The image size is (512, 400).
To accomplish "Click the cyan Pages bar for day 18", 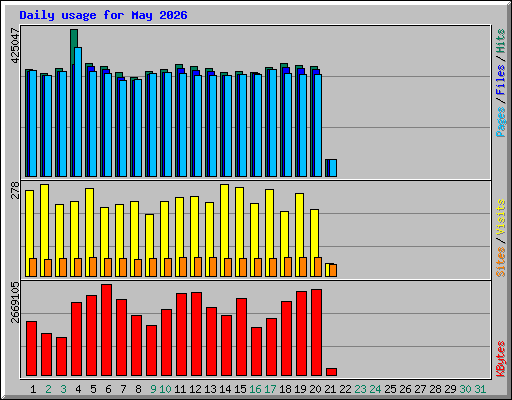I will pos(288,125).
